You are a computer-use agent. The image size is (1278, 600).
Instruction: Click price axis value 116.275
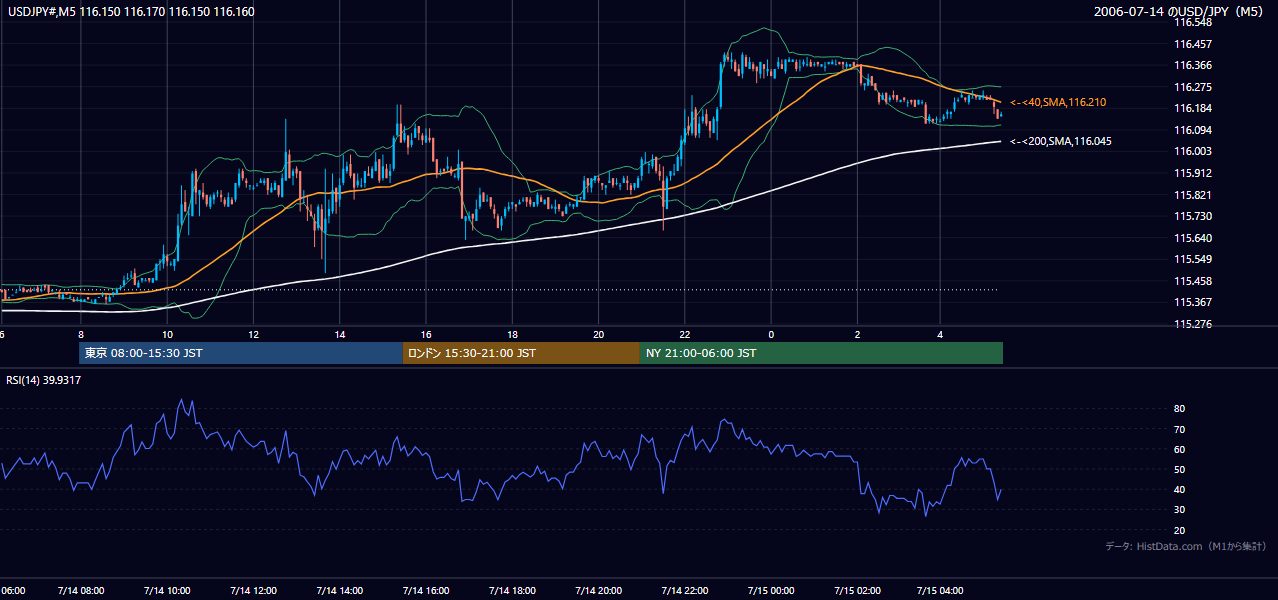[1194, 87]
